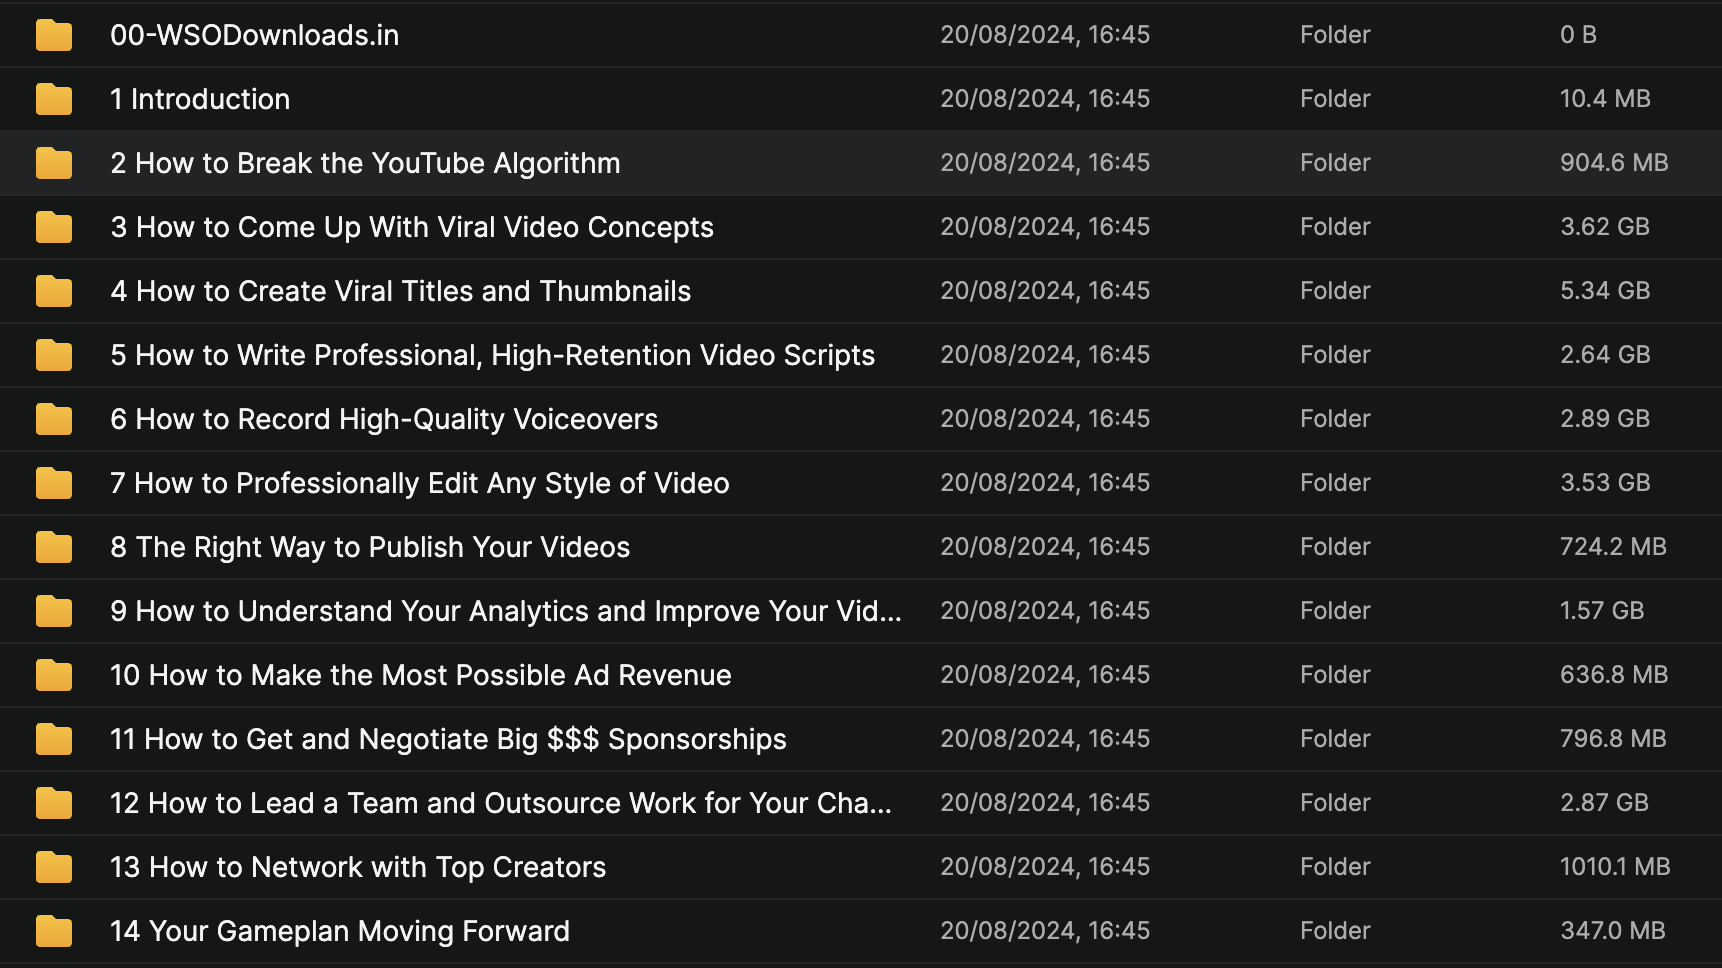This screenshot has height=968, width=1722.
Task: Select 9 How to Understand Your Analytics folder
Action: pos(505,612)
